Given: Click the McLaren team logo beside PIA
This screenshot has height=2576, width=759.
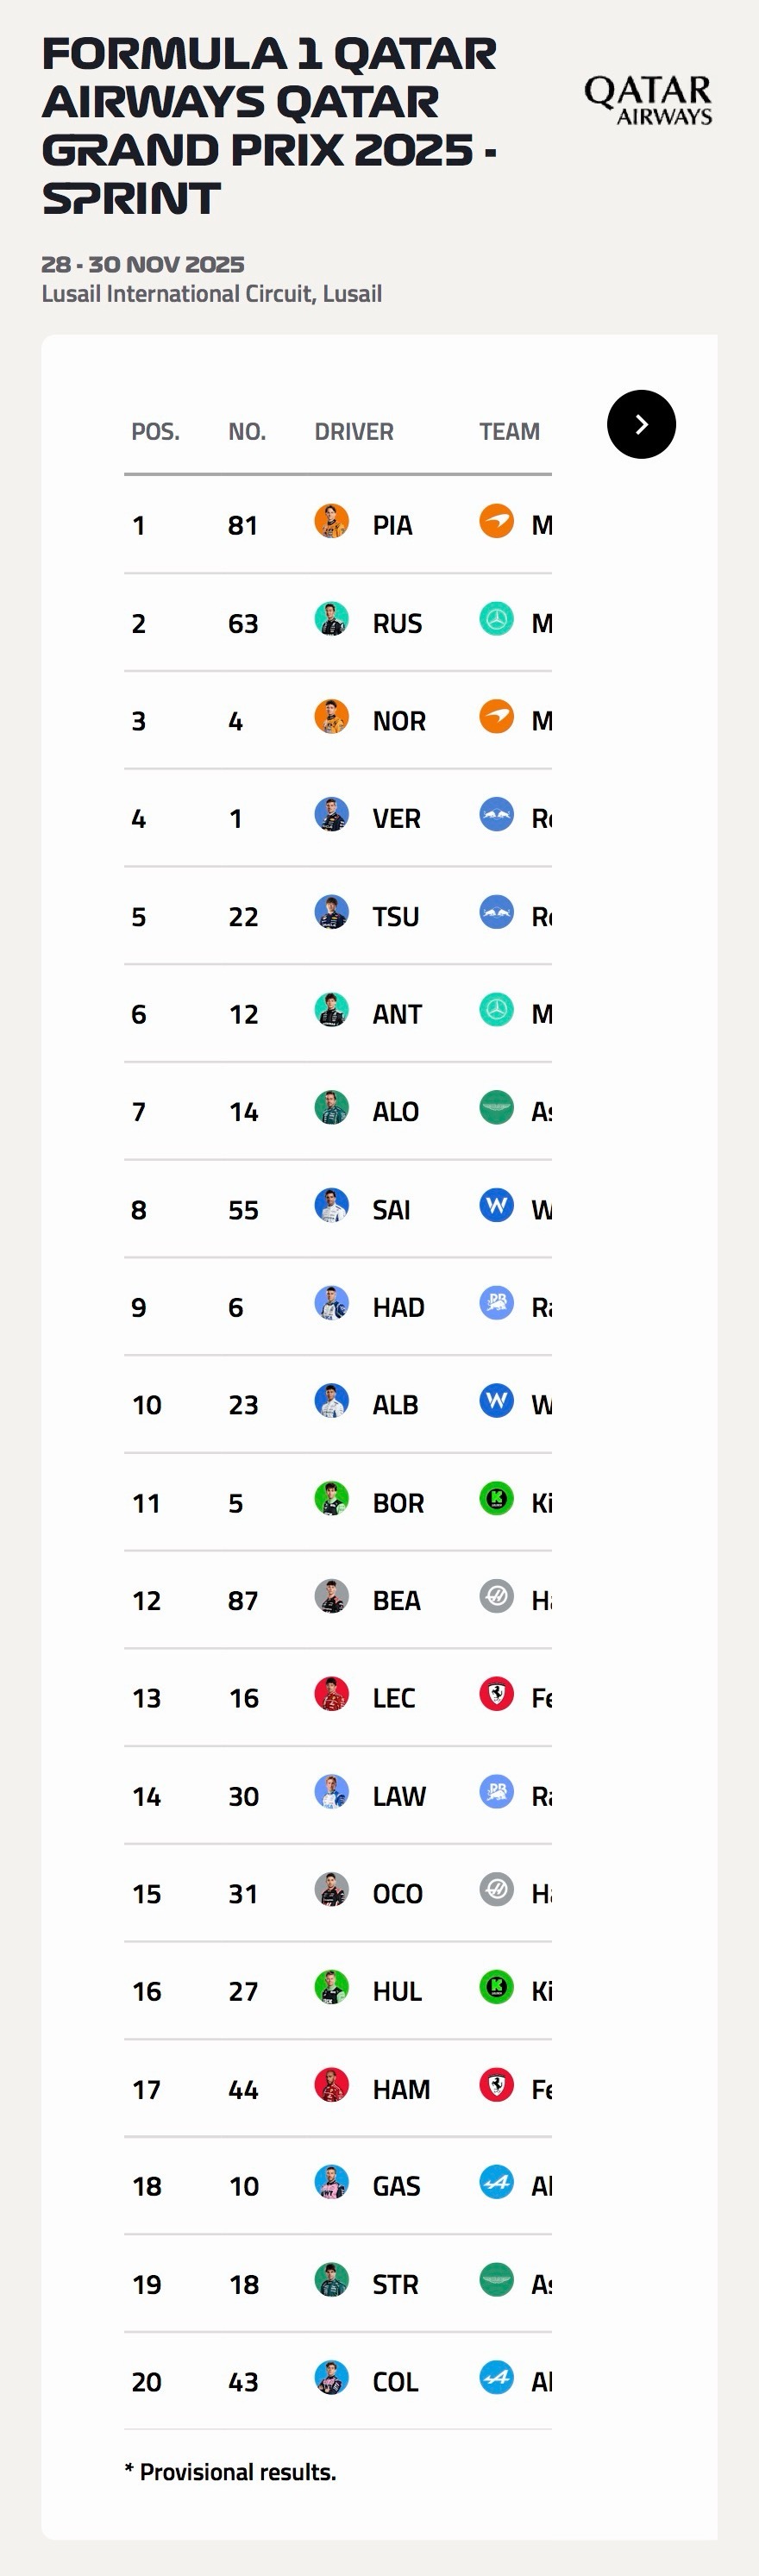Looking at the screenshot, I should pos(496,522).
